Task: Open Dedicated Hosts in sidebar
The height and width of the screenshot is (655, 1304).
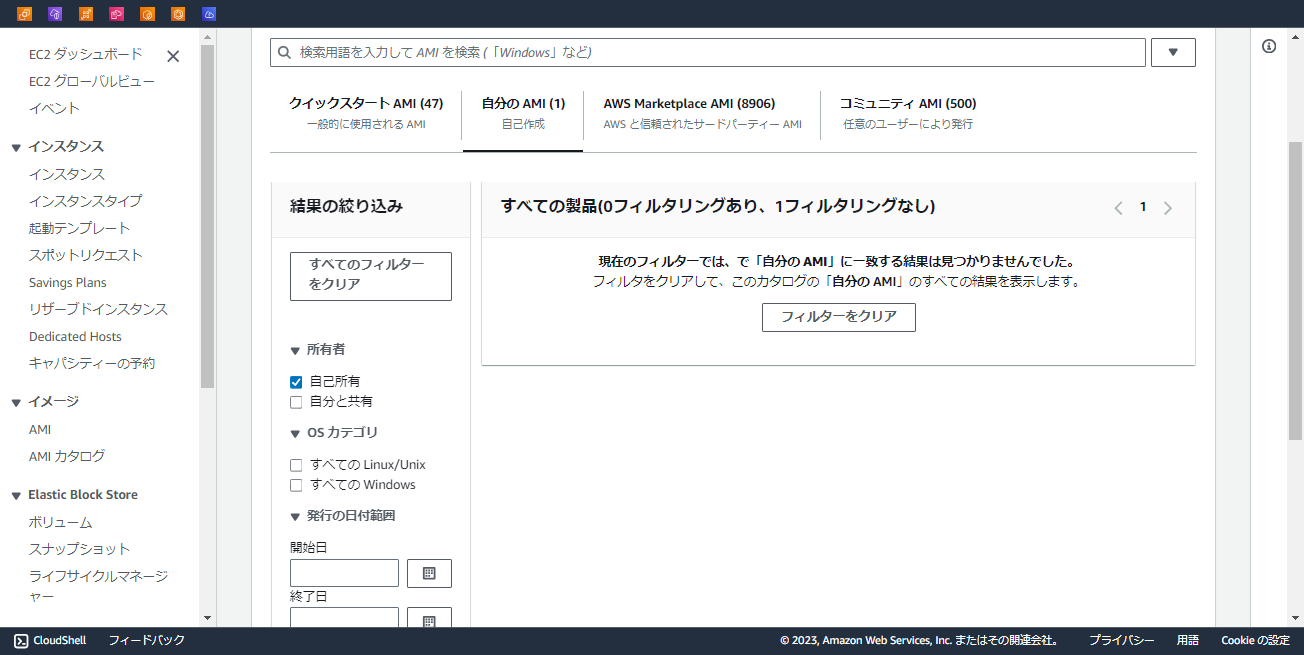Action: [75, 336]
